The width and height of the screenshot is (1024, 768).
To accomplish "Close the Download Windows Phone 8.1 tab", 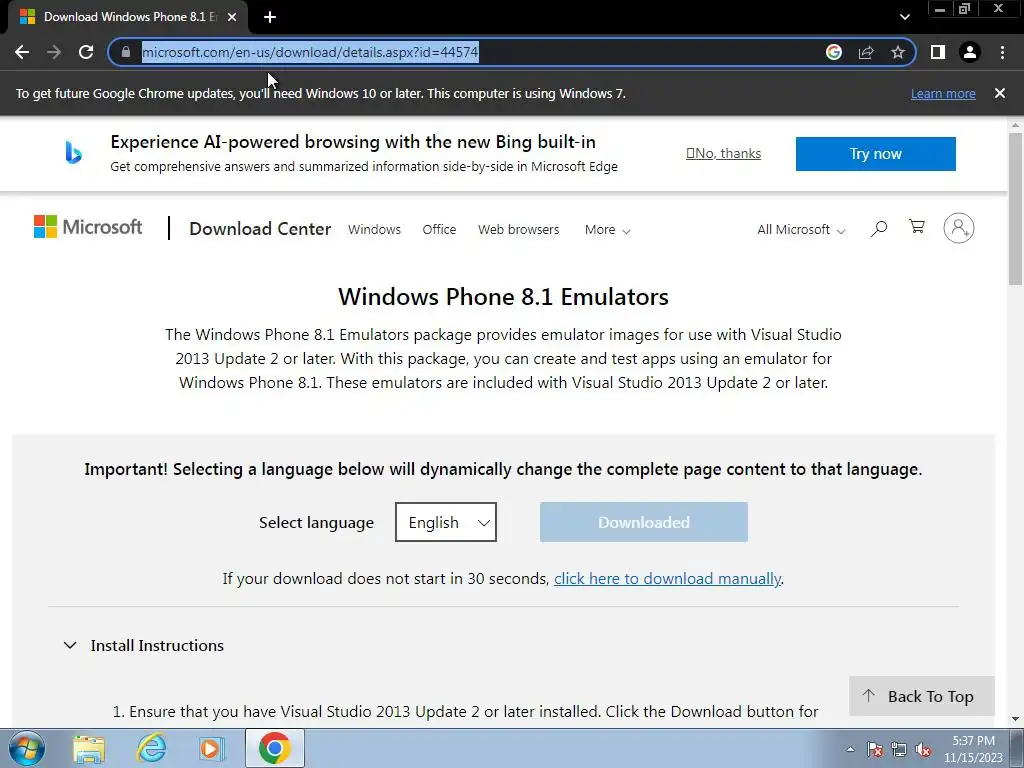I will (232, 17).
